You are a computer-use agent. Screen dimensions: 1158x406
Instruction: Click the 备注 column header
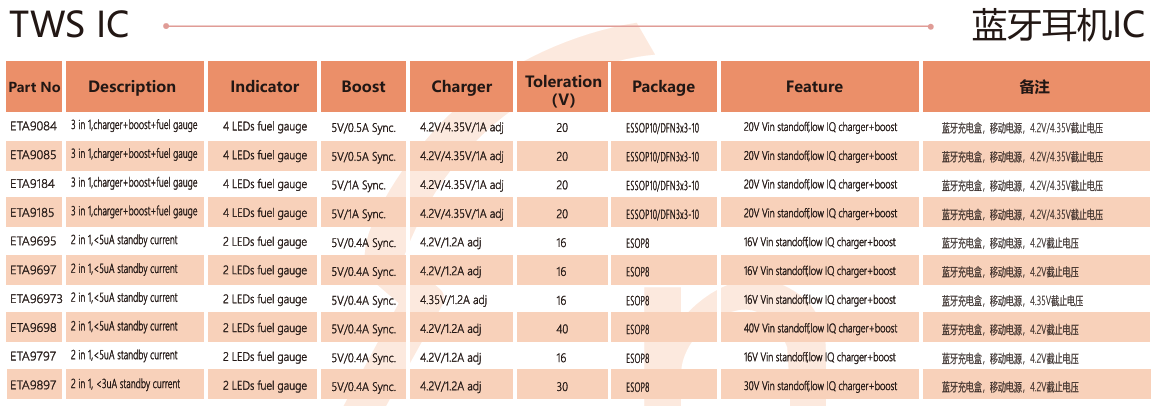point(1034,87)
